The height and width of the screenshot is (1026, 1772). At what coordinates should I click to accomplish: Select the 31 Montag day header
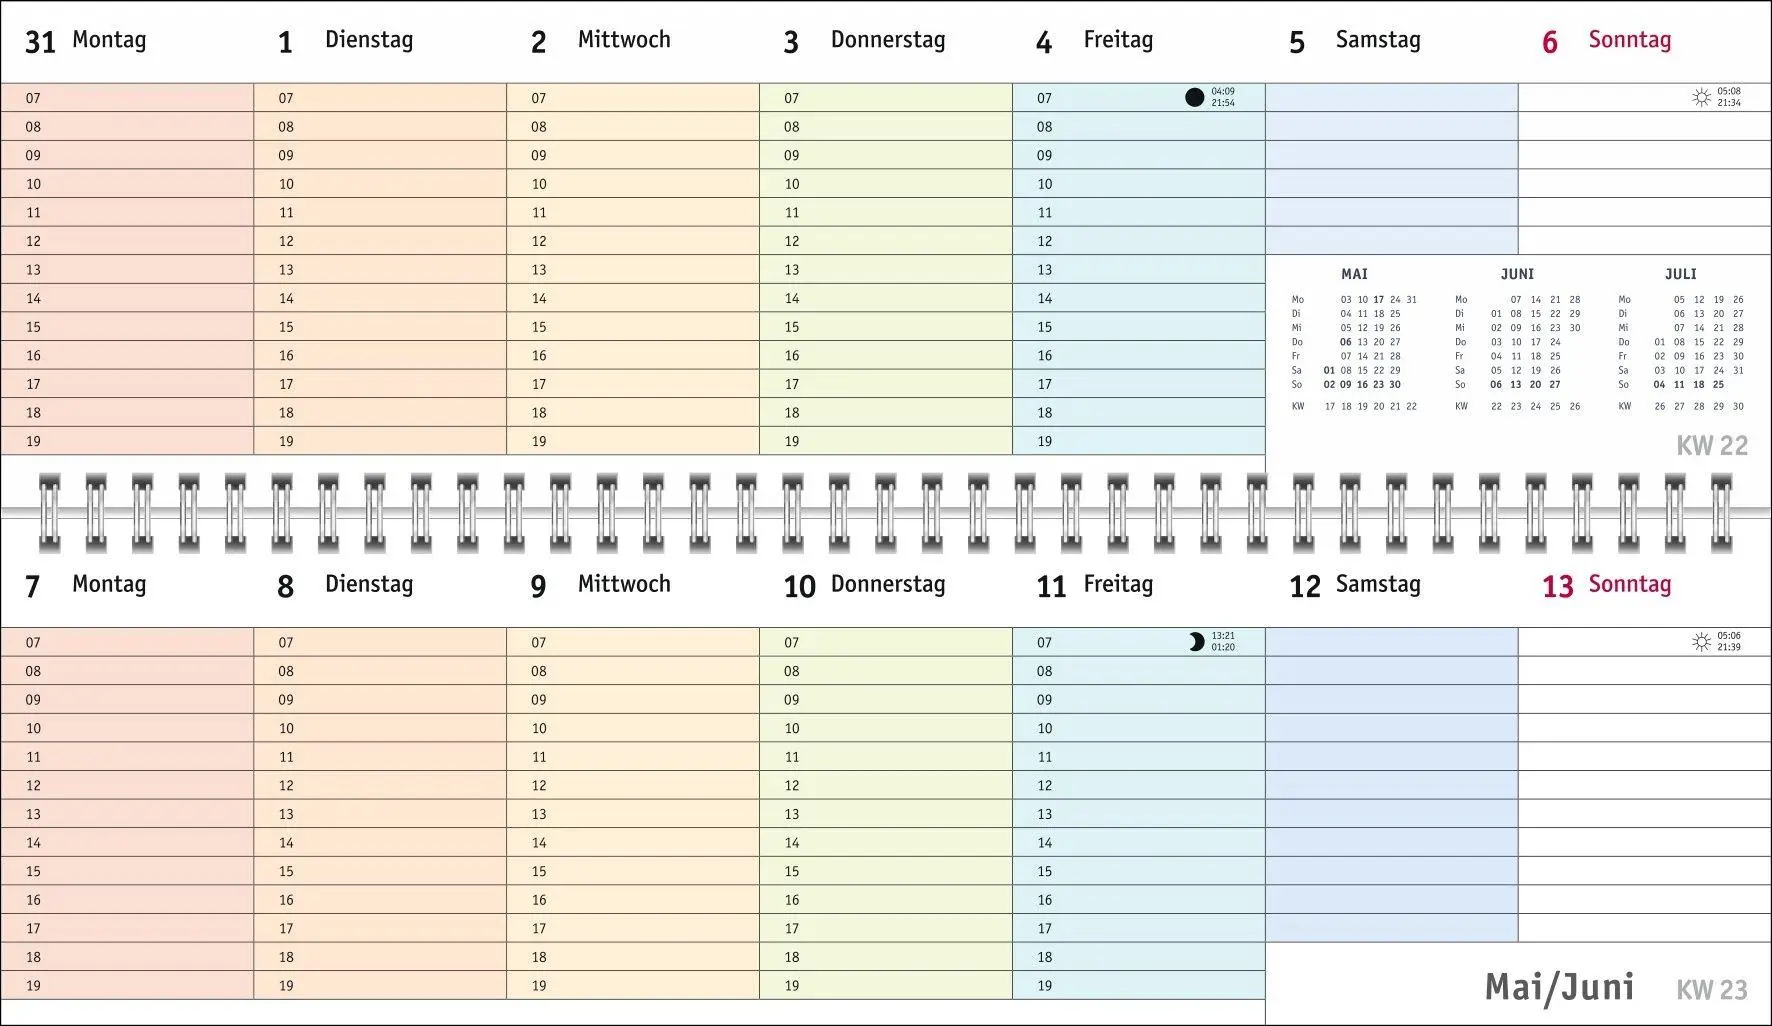click(86, 41)
